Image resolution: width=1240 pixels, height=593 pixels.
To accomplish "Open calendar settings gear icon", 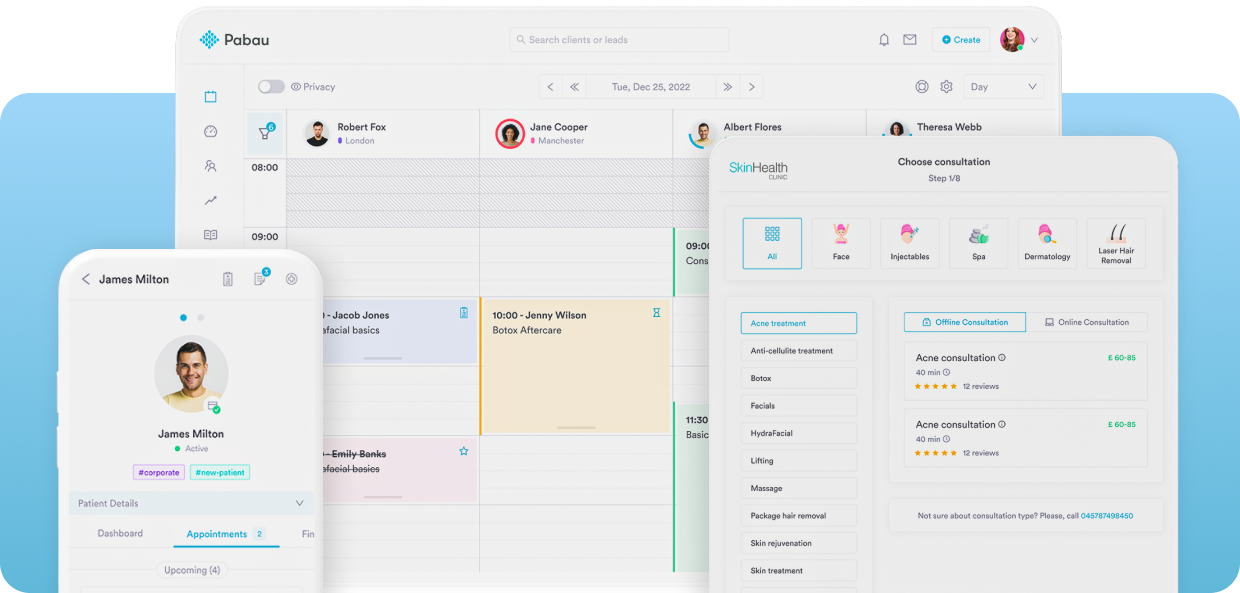I will pyautogui.click(x=946, y=87).
